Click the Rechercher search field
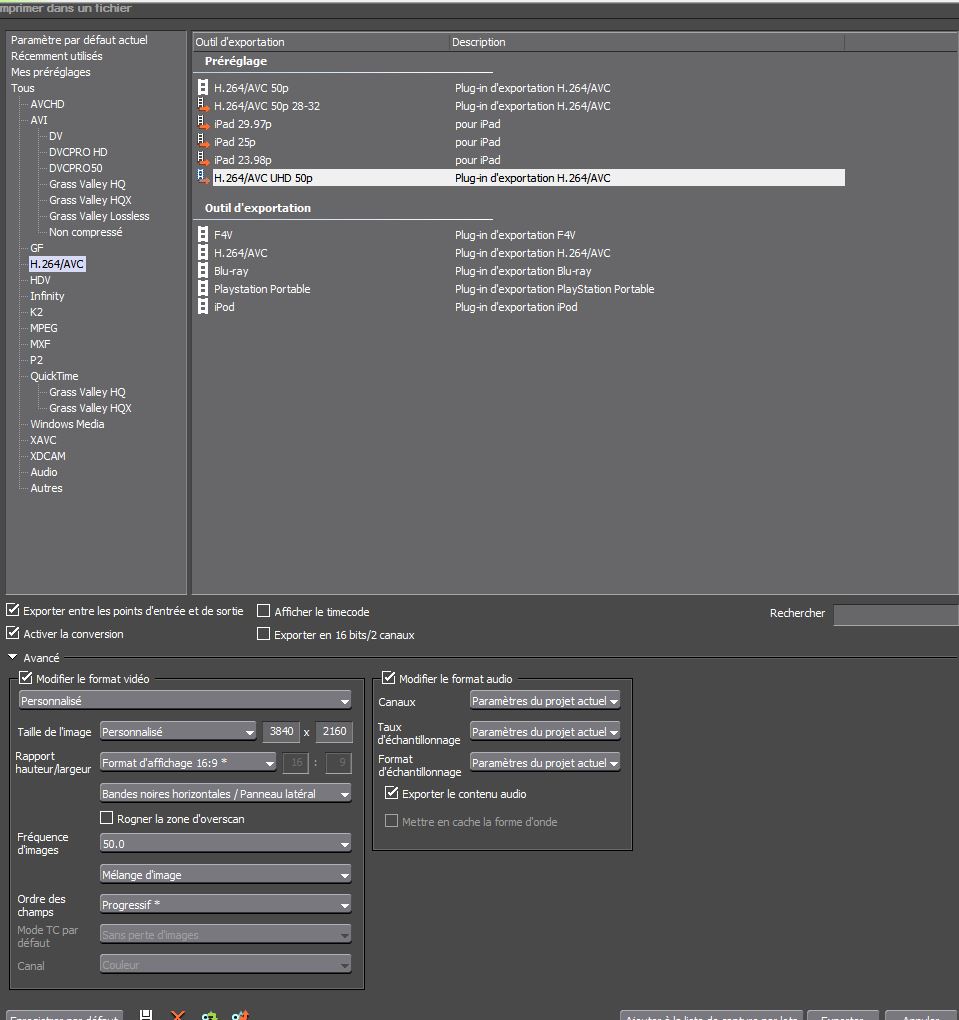959x1020 pixels. pyautogui.click(x=896, y=613)
